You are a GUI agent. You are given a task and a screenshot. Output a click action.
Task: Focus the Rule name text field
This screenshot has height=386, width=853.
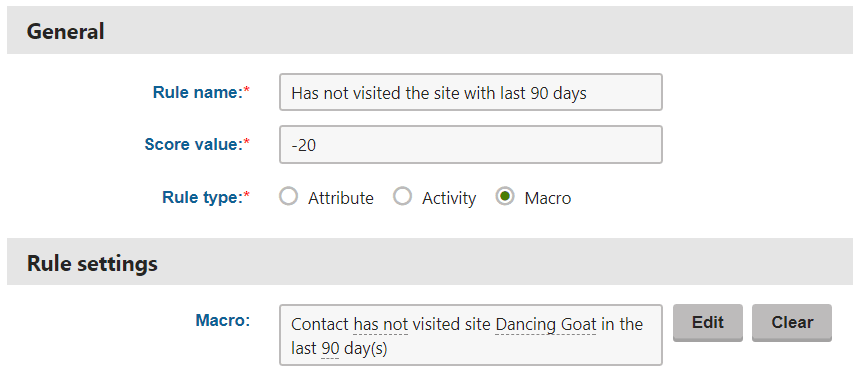pos(471,92)
